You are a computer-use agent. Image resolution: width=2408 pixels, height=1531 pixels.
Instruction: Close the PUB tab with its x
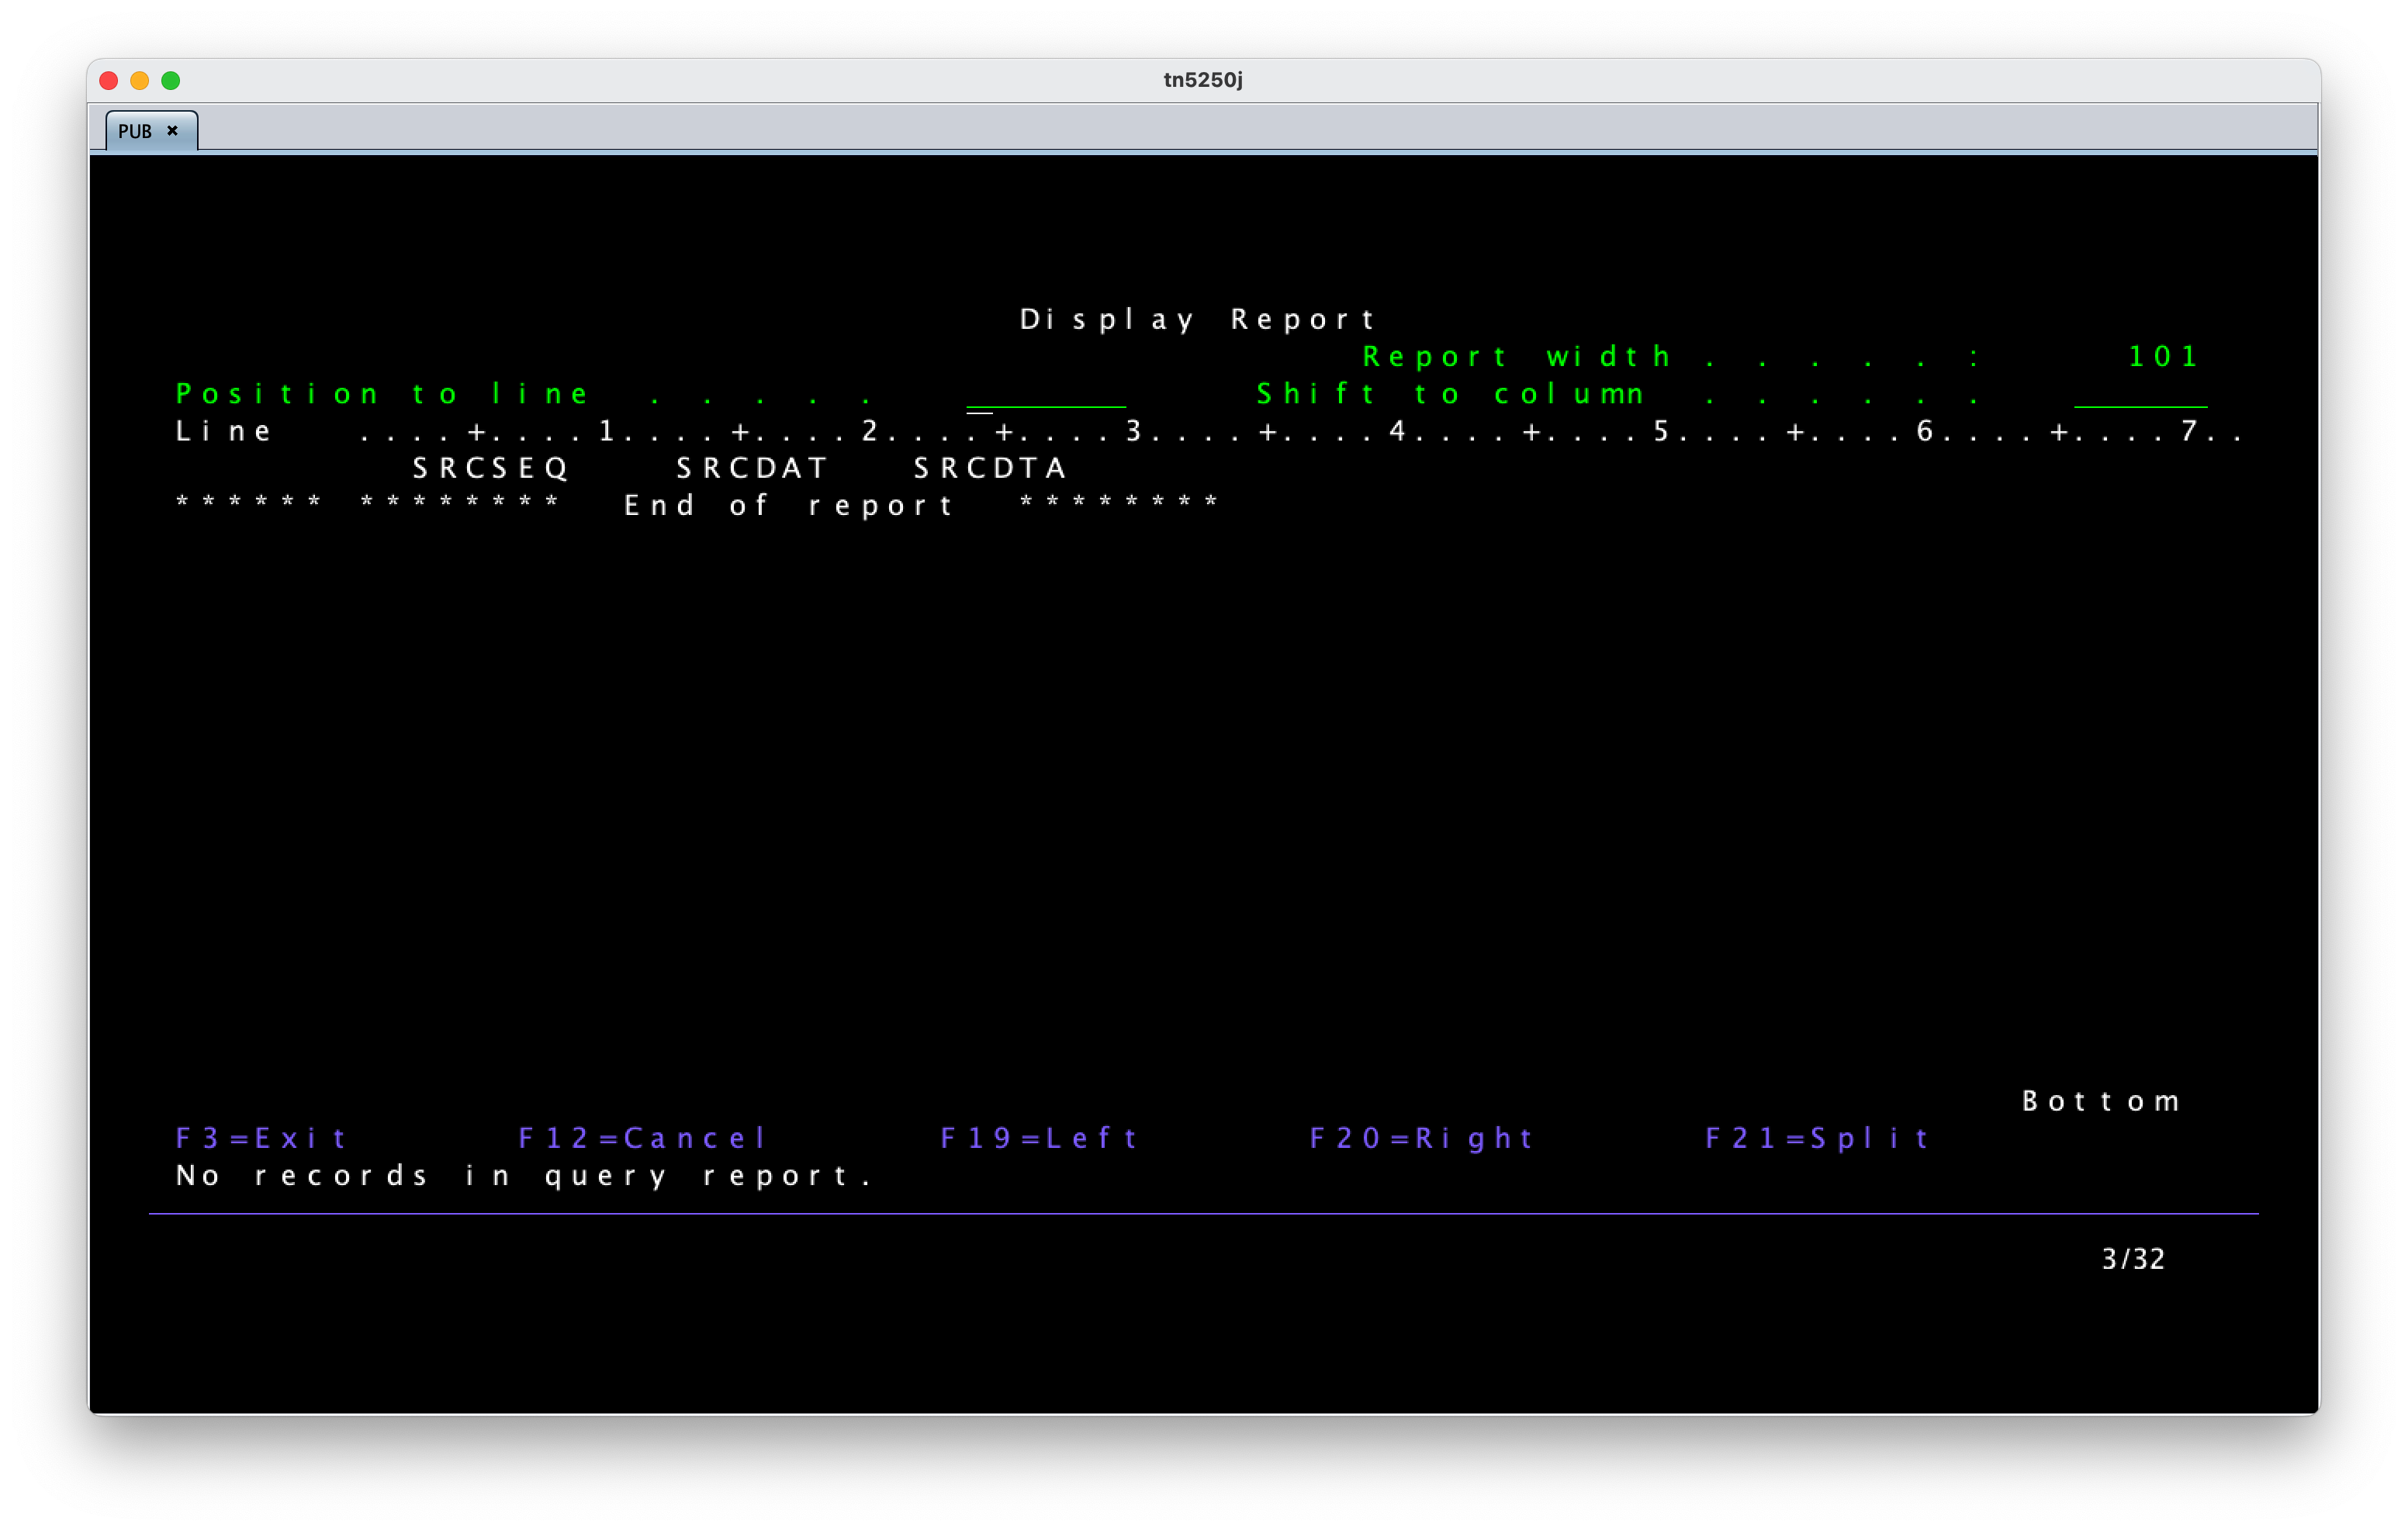(172, 131)
